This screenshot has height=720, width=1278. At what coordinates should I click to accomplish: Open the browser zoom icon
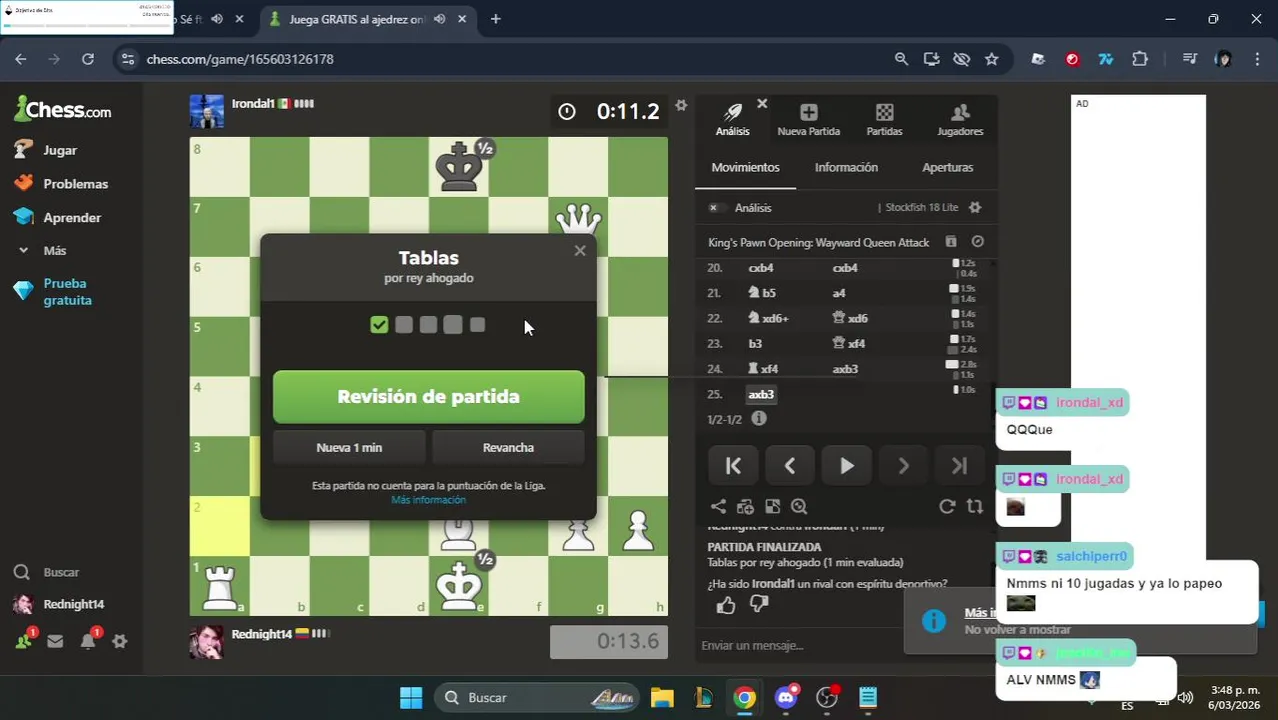[x=901, y=59]
